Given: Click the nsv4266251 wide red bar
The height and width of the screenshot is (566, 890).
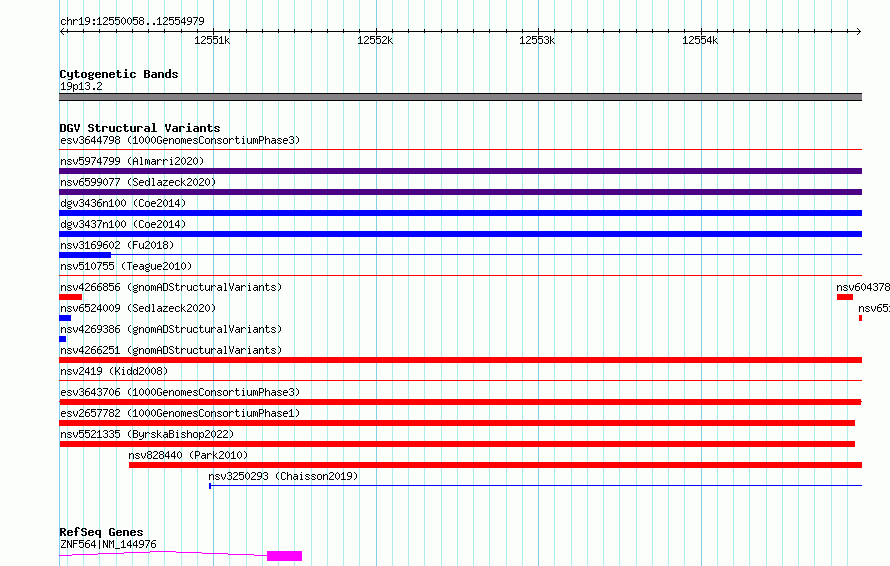Looking at the screenshot, I should [x=460, y=360].
